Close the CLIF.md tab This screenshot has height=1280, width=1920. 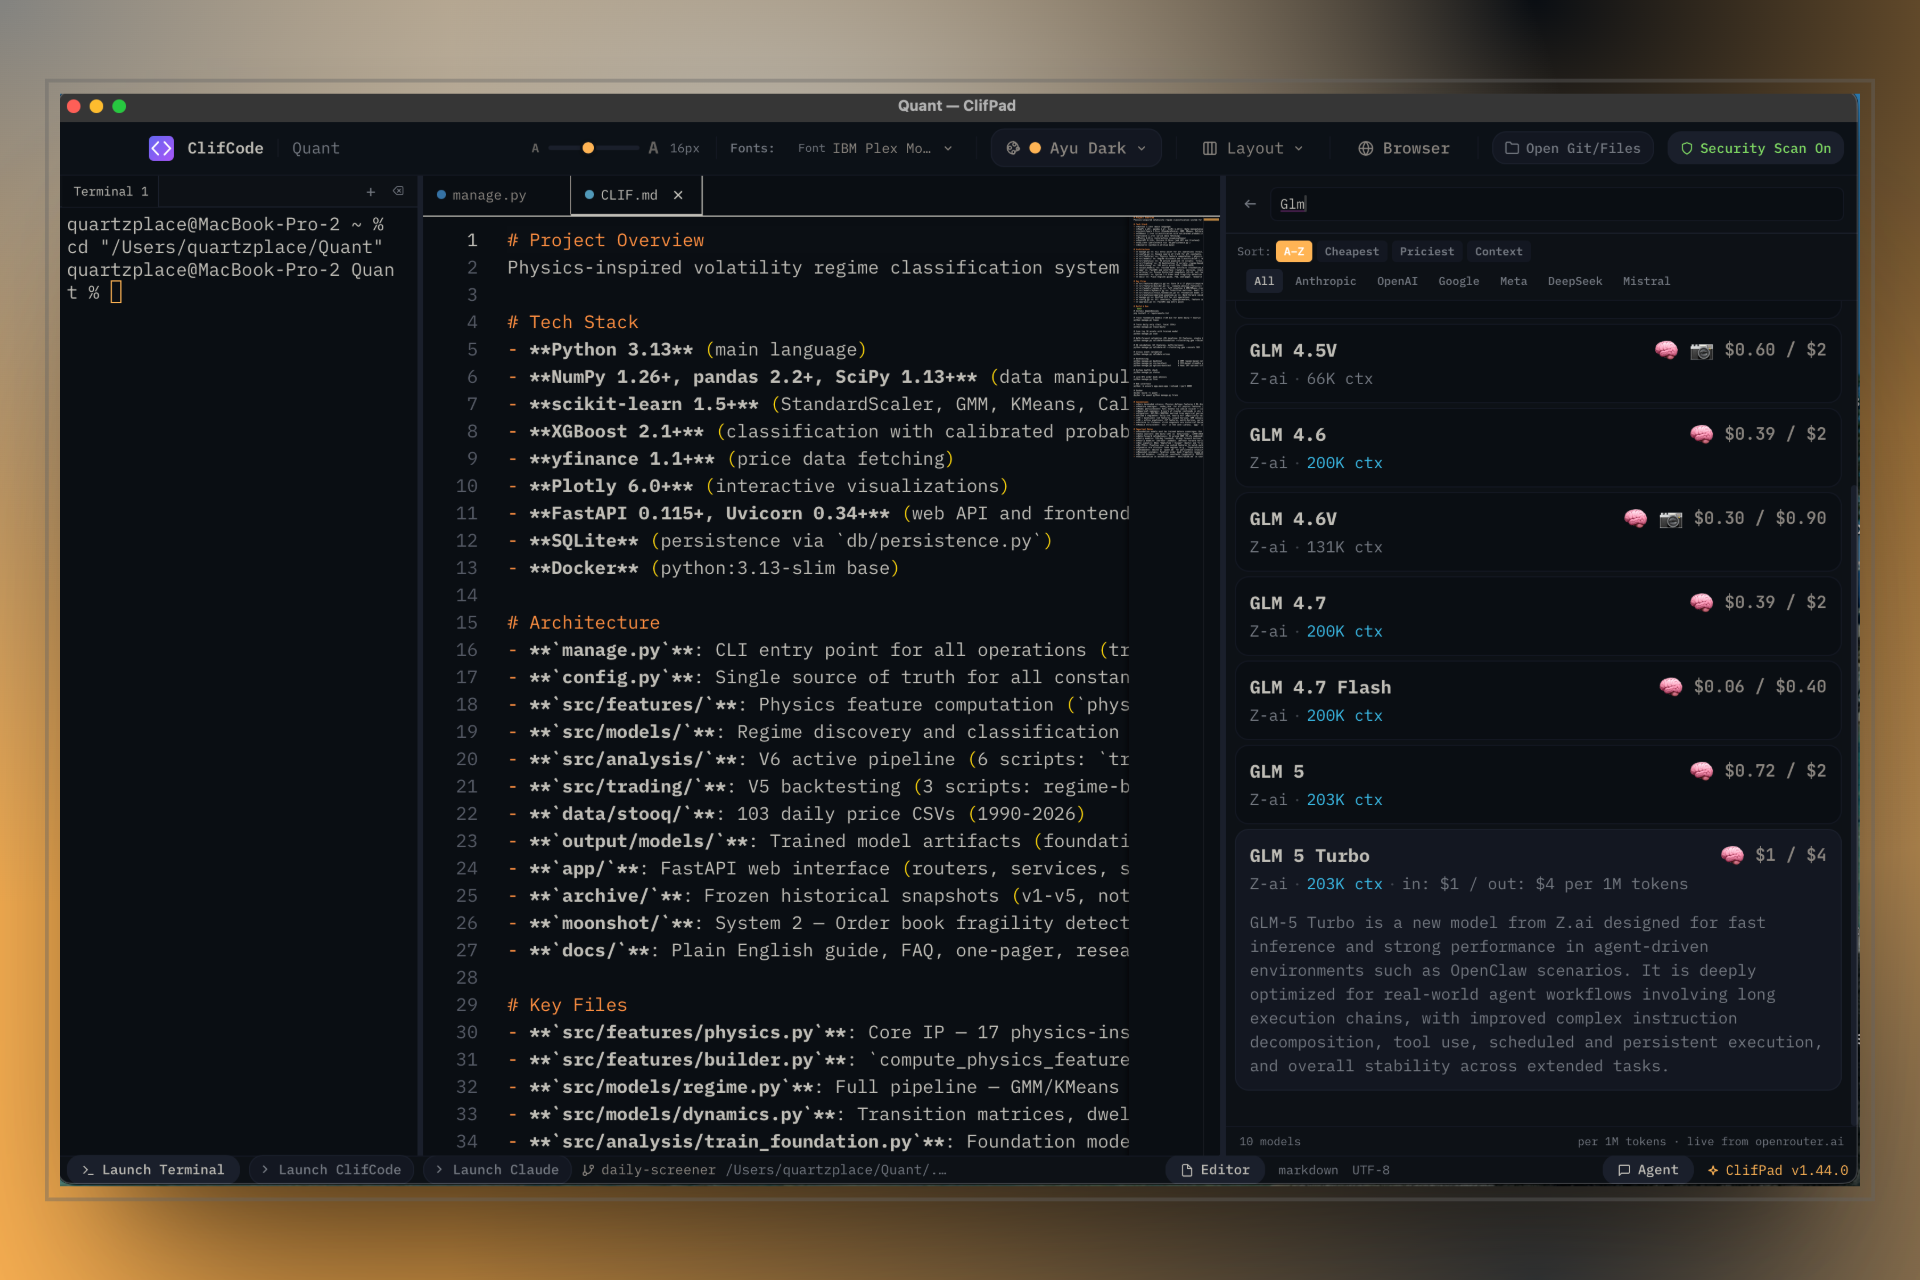click(x=678, y=195)
